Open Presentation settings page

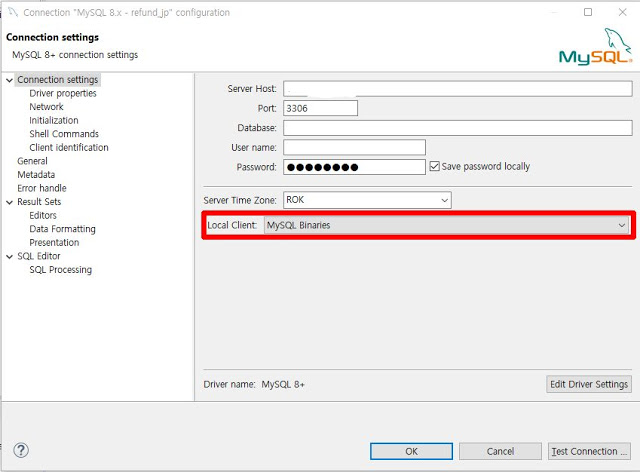[x=54, y=242]
